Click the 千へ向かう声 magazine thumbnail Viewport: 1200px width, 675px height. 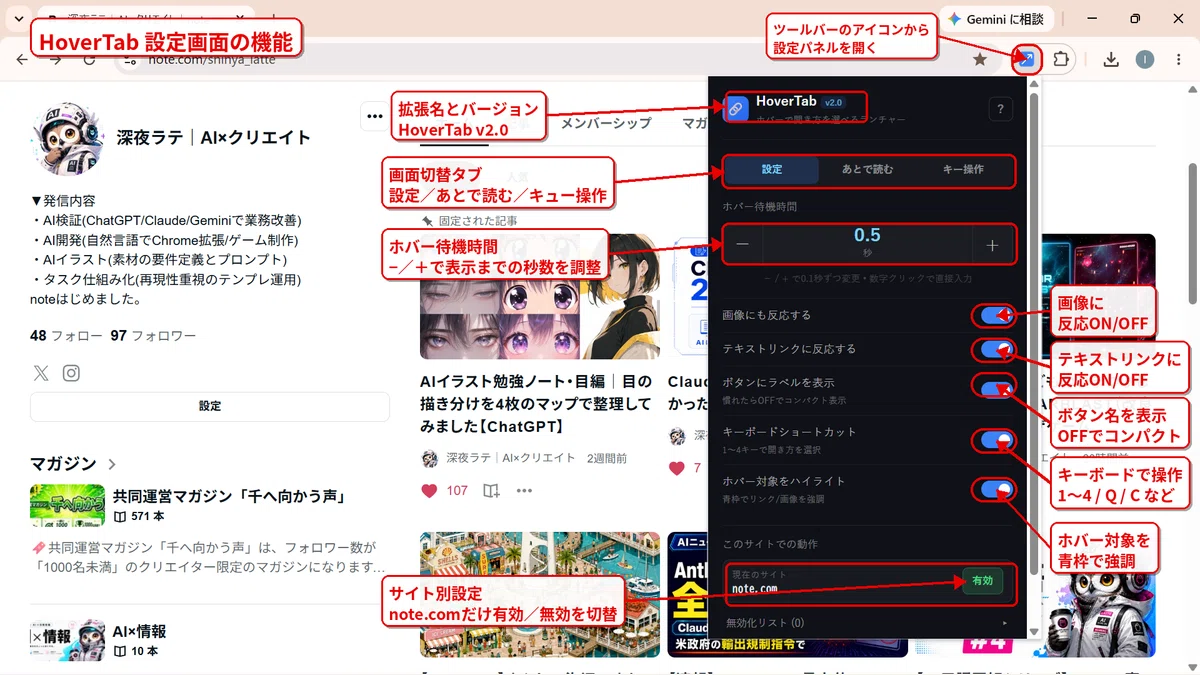pos(67,505)
